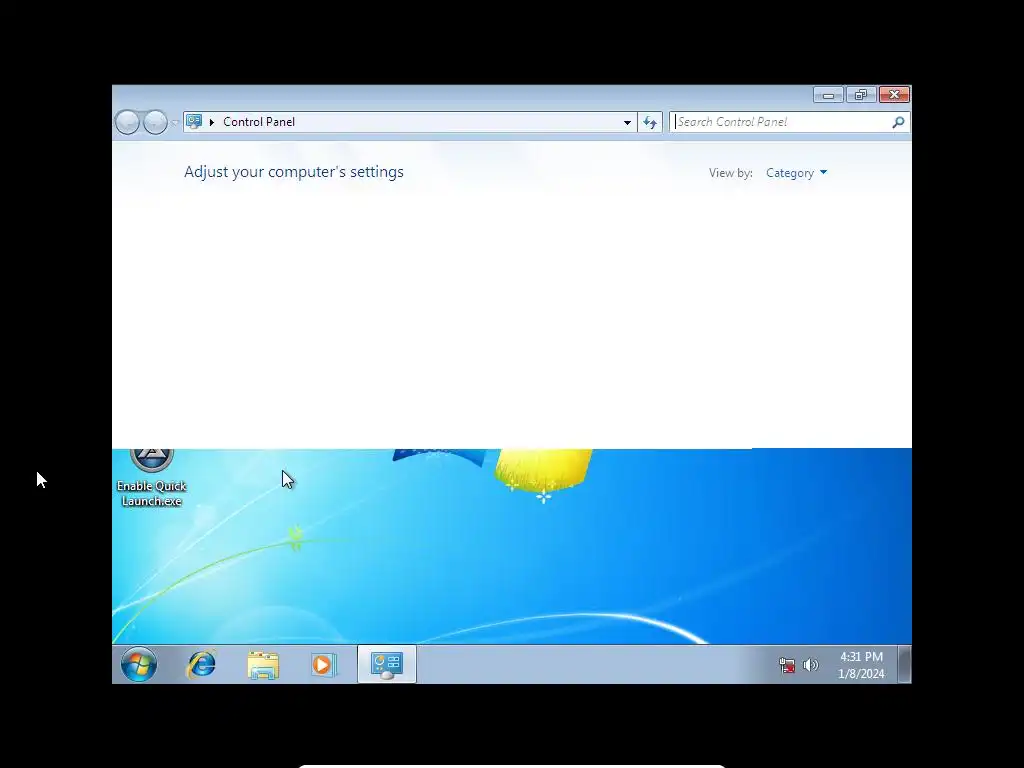Refresh the Control Panel view
1024x768 pixels.
650,122
